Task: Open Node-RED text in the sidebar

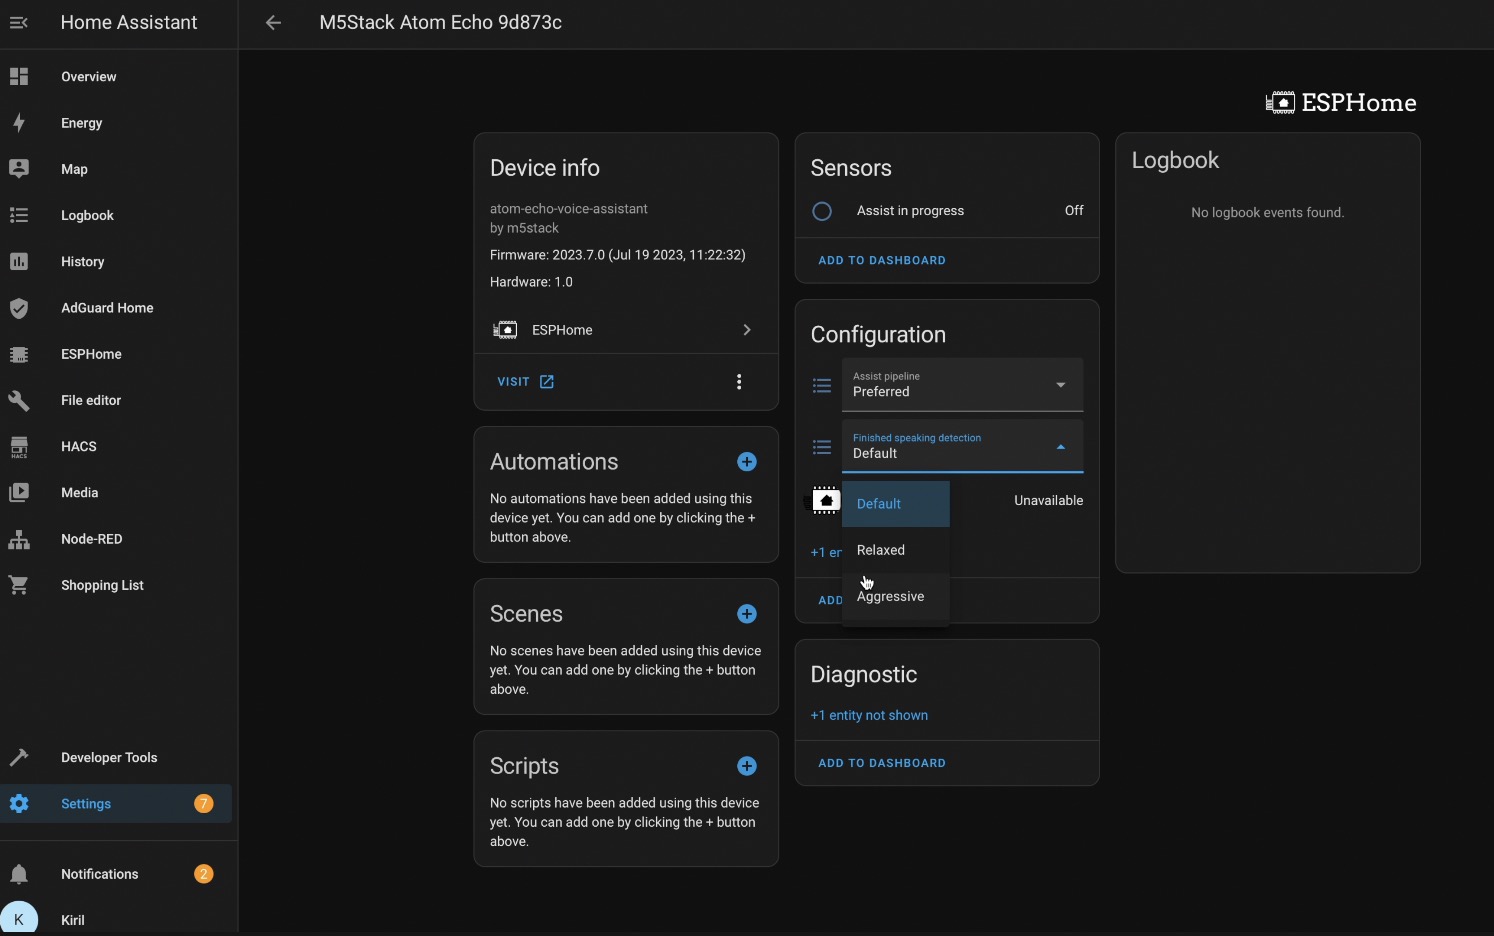Action: coord(92,539)
